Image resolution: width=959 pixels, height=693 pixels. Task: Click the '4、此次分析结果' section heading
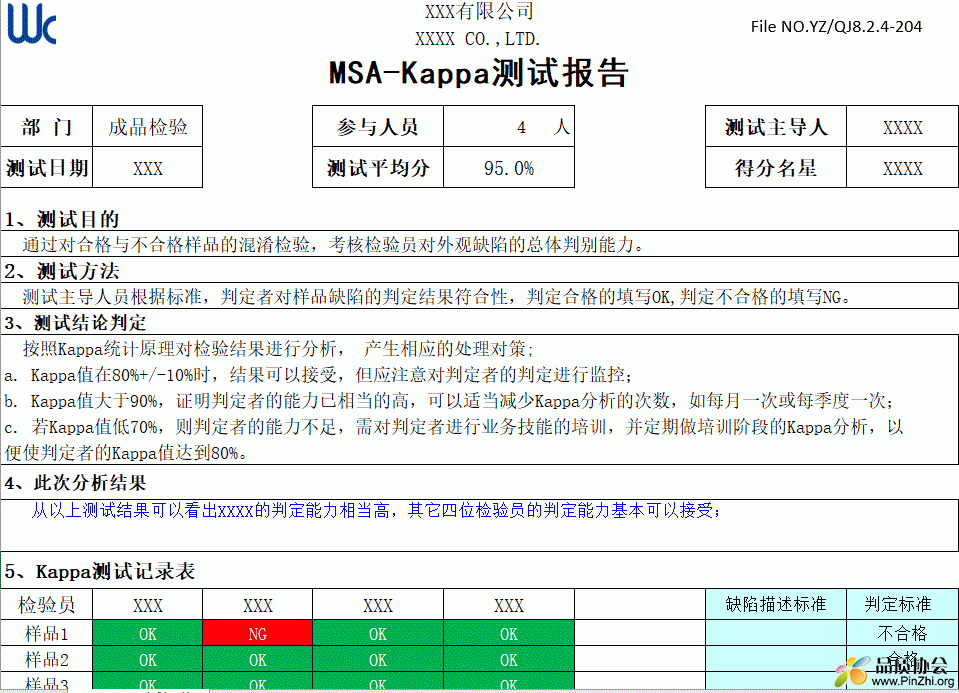(75, 483)
